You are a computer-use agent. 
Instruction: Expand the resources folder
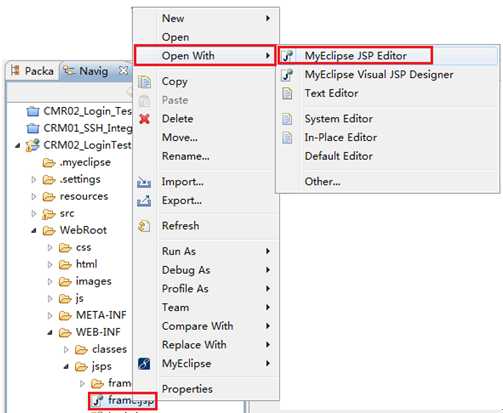point(34,197)
